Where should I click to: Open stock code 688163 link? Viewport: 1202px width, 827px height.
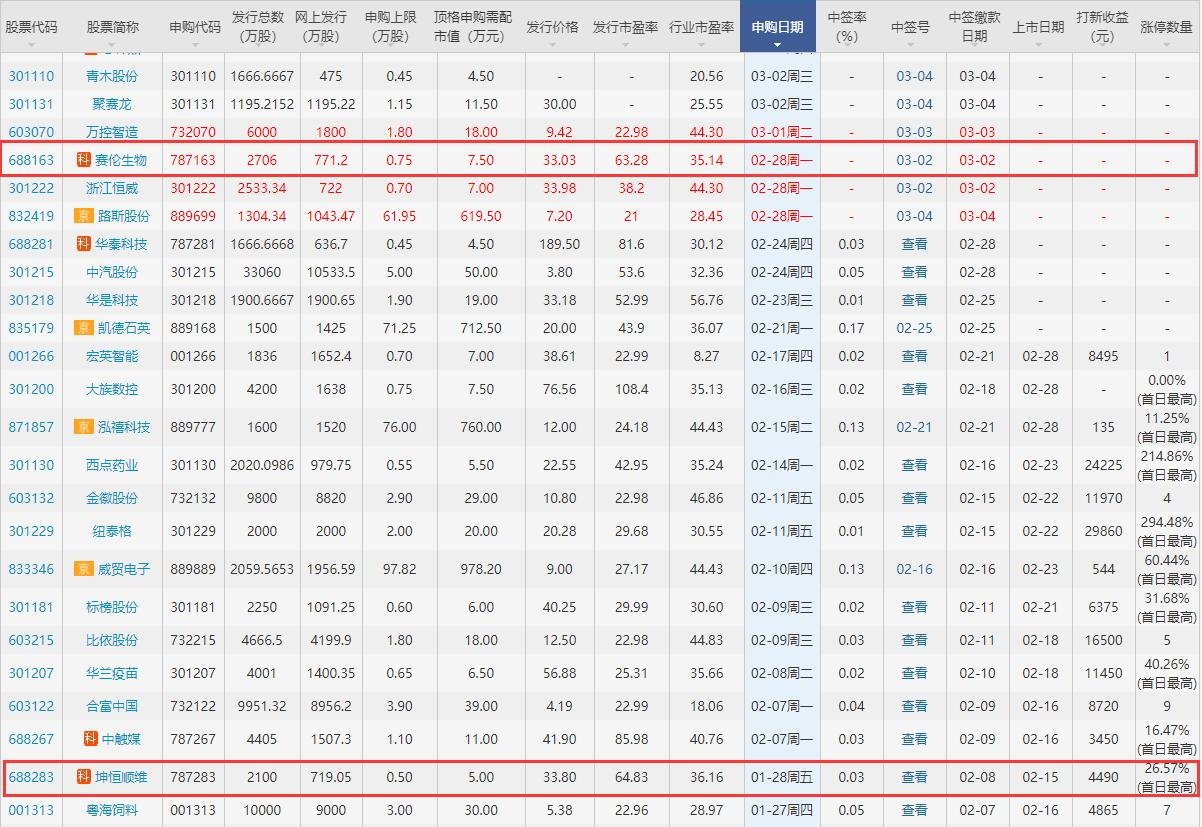pyautogui.click(x=32, y=160)
